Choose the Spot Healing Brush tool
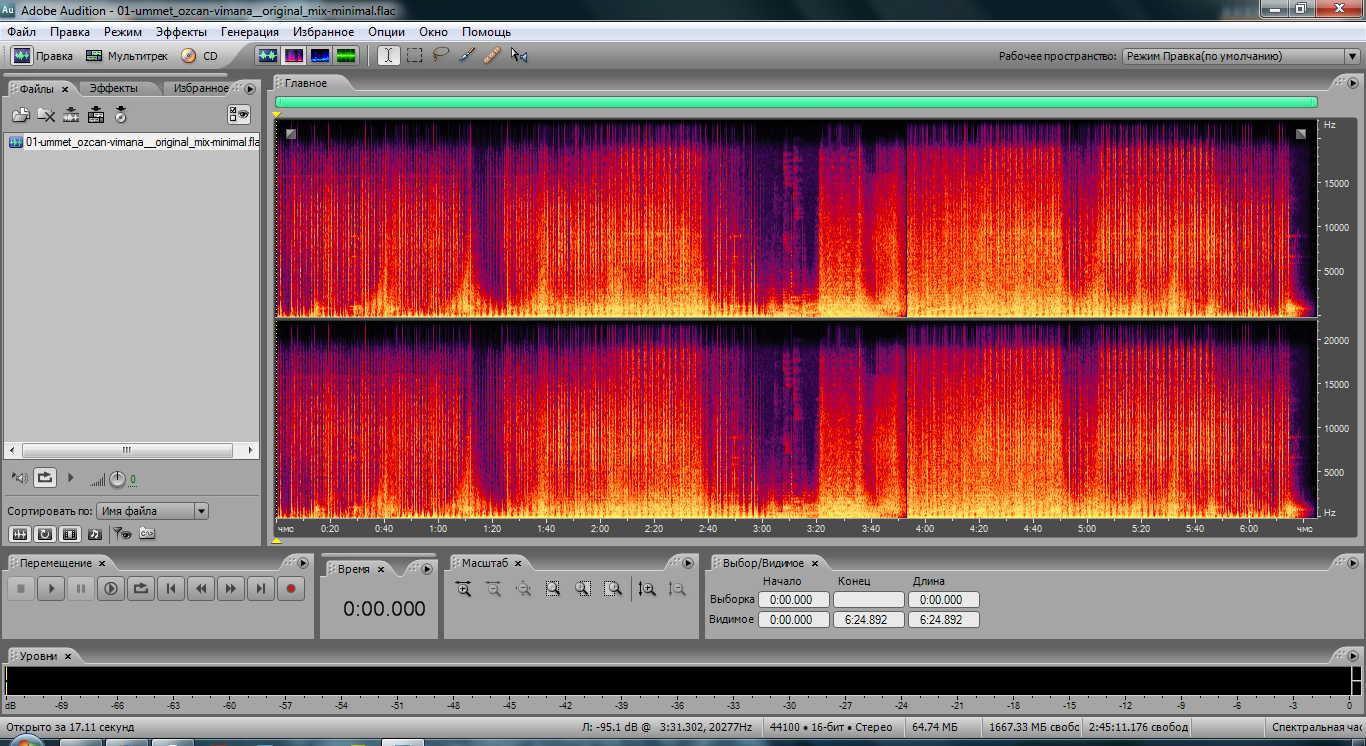The image size is (1366, 746). pos(492,56)
